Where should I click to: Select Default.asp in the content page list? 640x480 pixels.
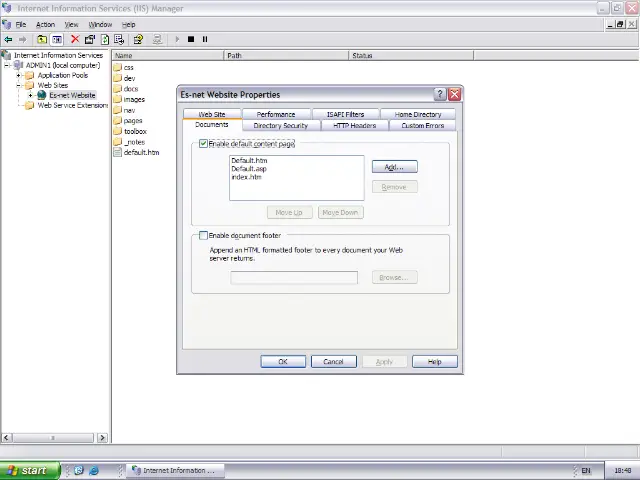249,169
